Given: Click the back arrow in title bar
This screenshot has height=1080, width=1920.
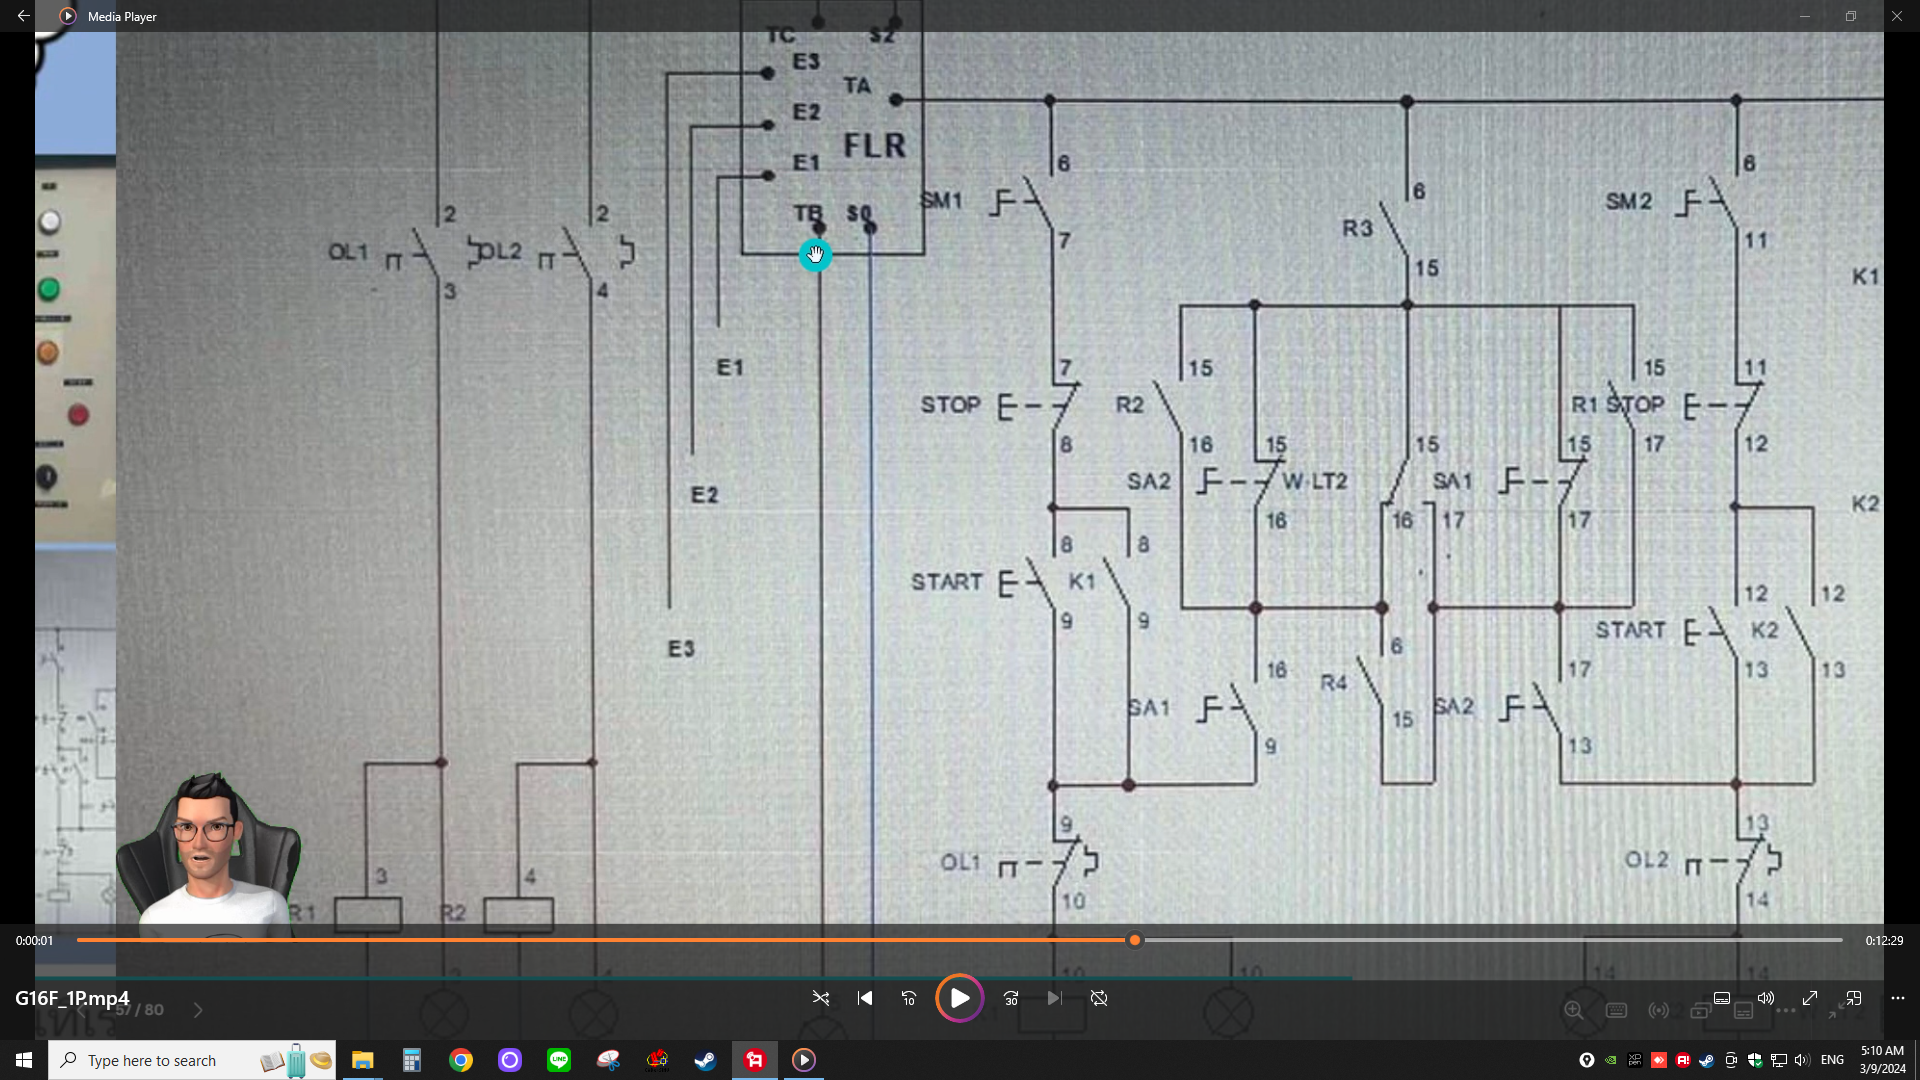Looking at the screenshot, I should (x=23, y=16).
